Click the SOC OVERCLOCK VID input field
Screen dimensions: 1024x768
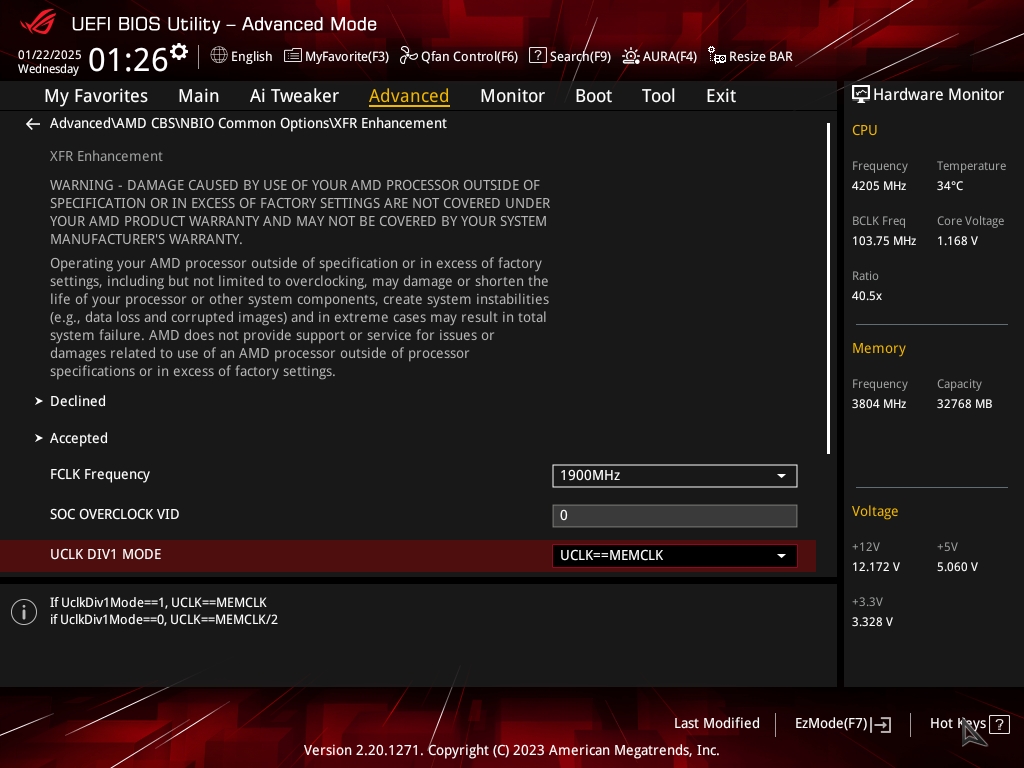point(675,516)
